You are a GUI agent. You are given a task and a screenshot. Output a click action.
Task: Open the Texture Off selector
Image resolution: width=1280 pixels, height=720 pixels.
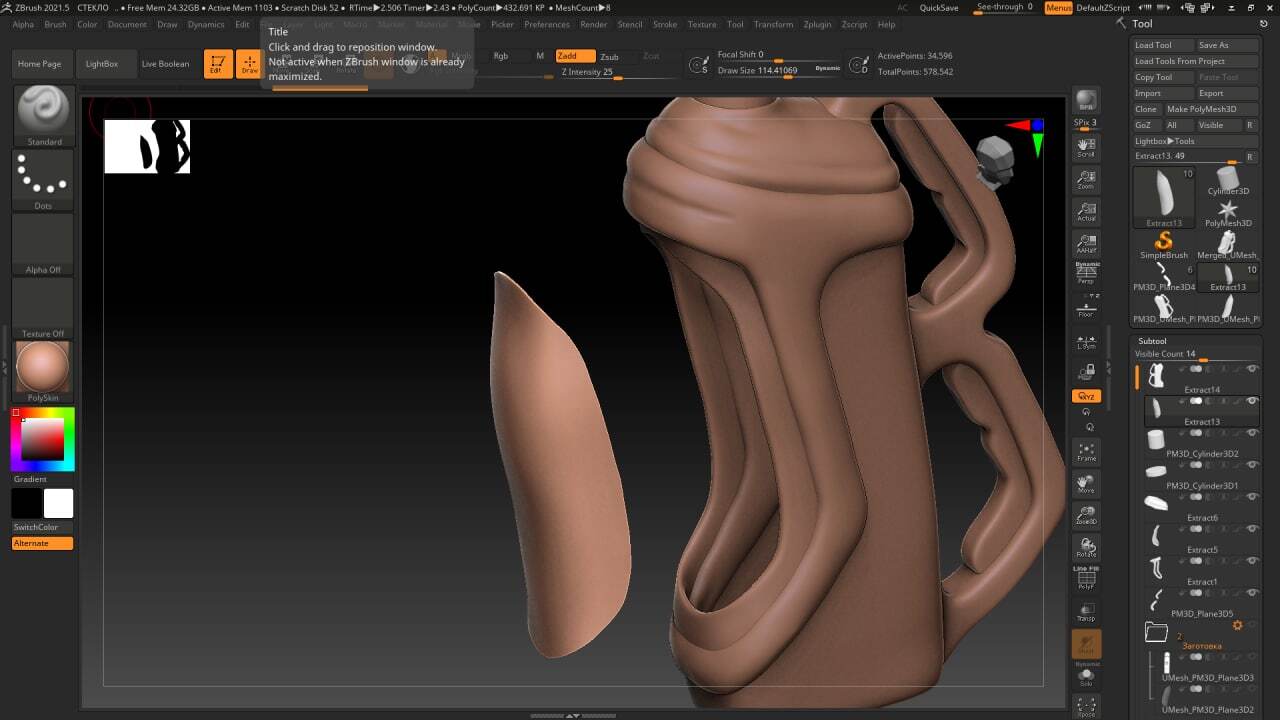43,308
